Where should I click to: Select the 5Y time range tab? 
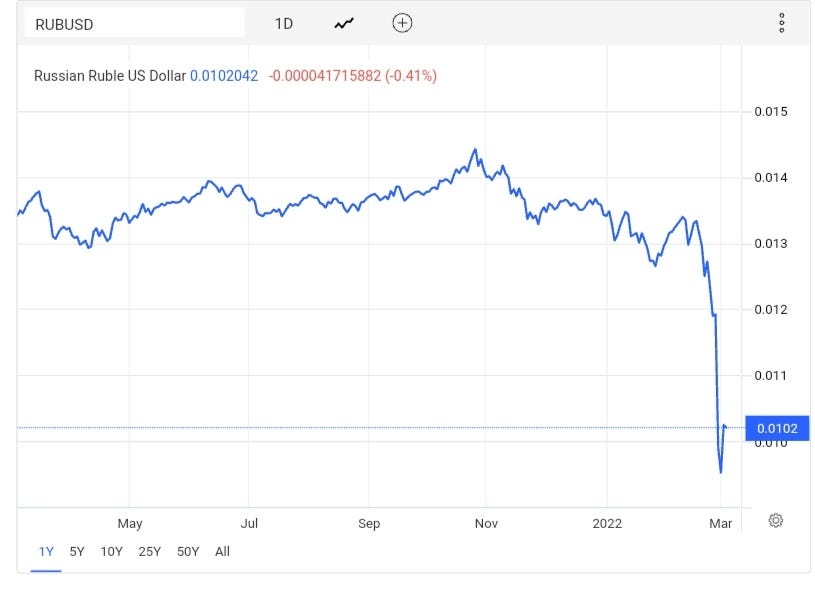tap(77, 551)
